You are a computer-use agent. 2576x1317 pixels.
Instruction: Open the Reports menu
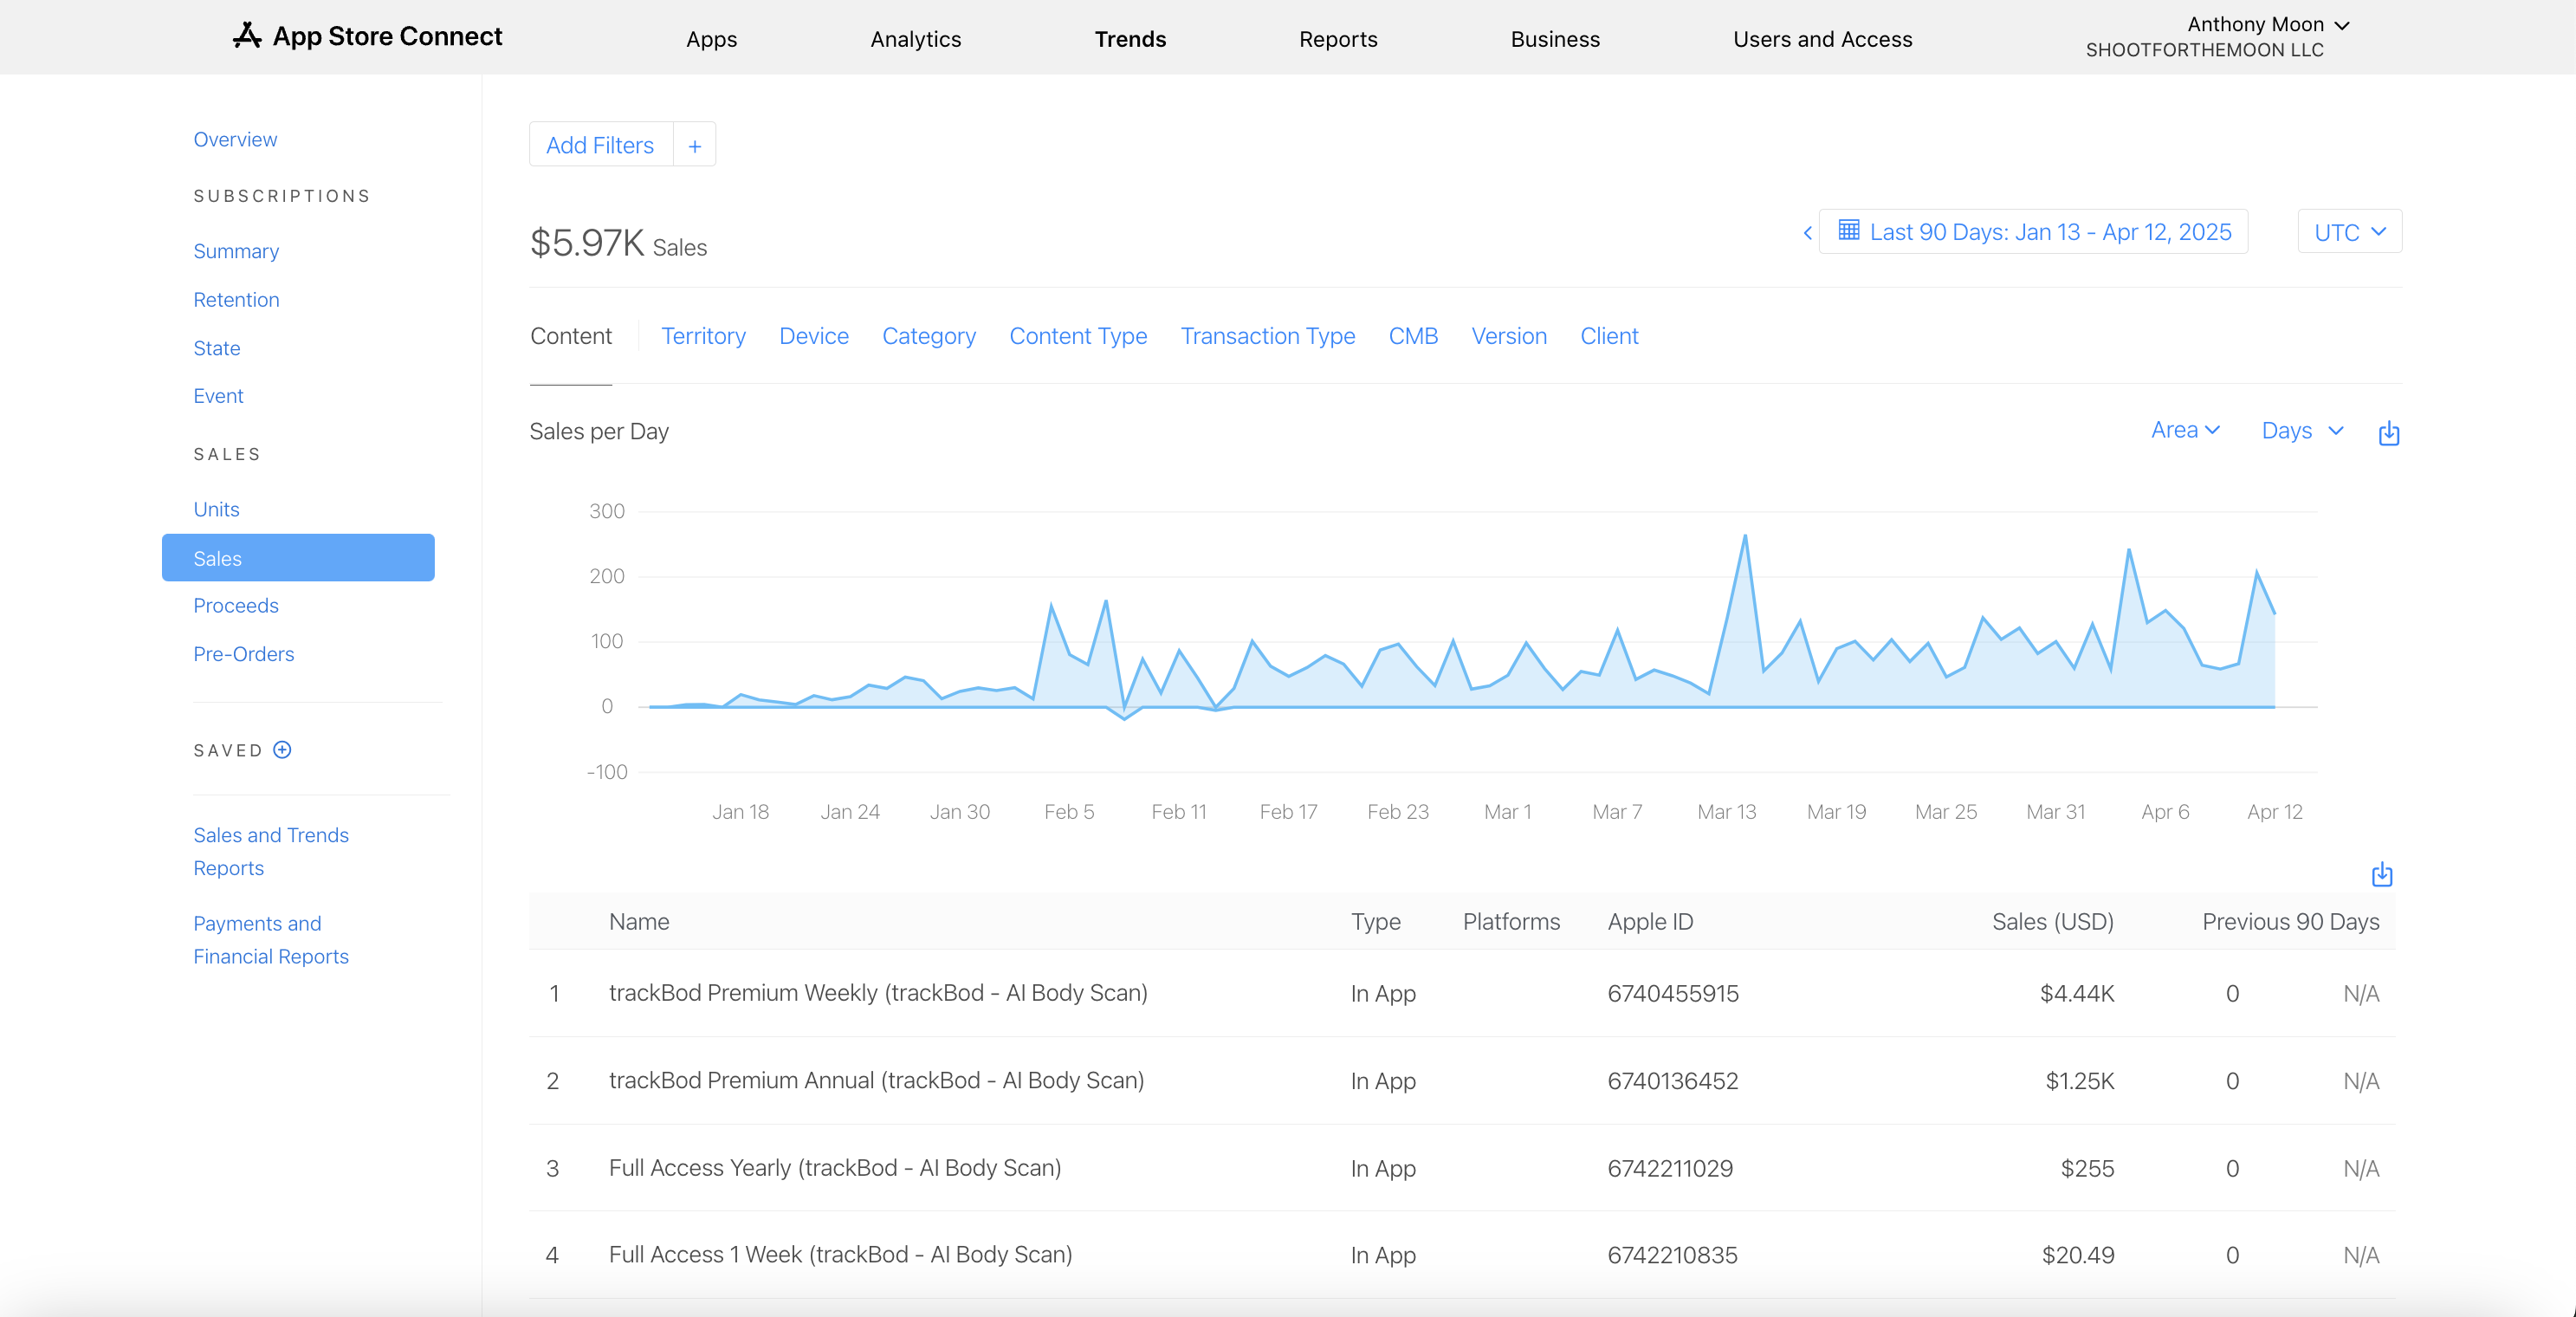coord(1338,39)
